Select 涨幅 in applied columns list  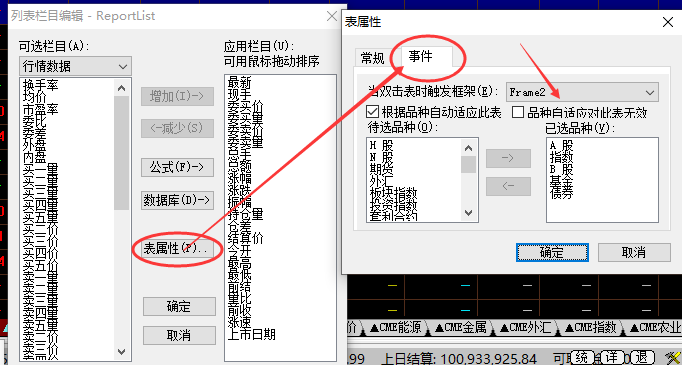(239, 179)
